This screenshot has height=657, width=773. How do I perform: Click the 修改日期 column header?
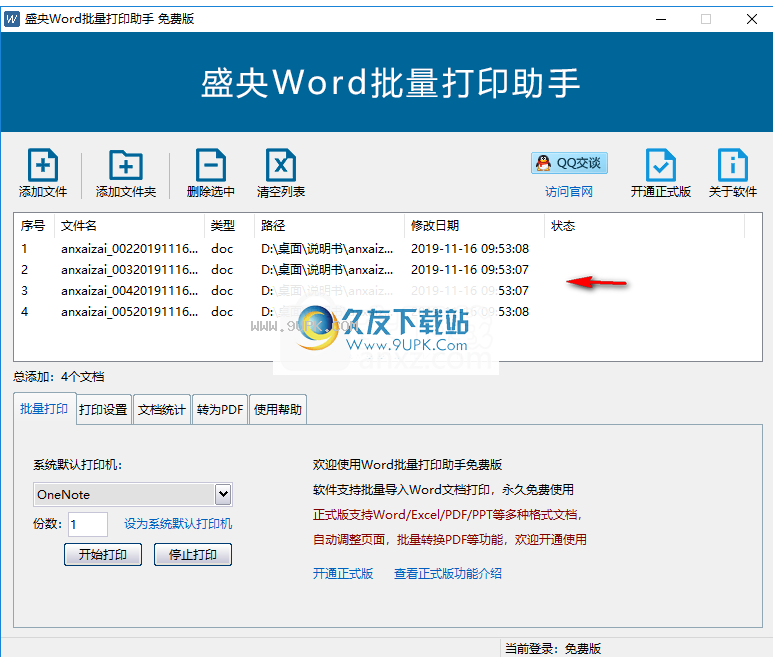coord(474,226)
